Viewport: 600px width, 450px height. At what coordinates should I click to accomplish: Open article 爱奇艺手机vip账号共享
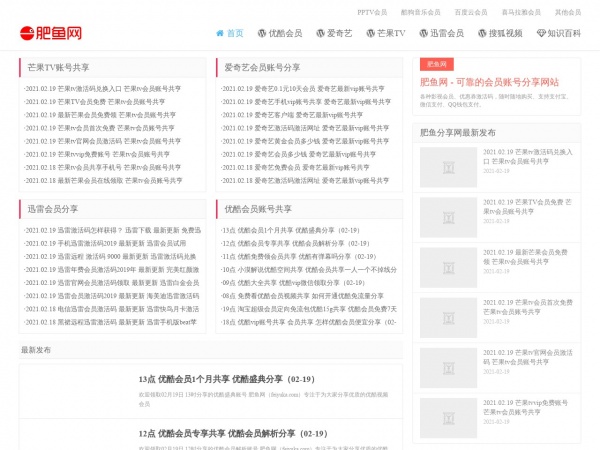[x=306, y=102]
